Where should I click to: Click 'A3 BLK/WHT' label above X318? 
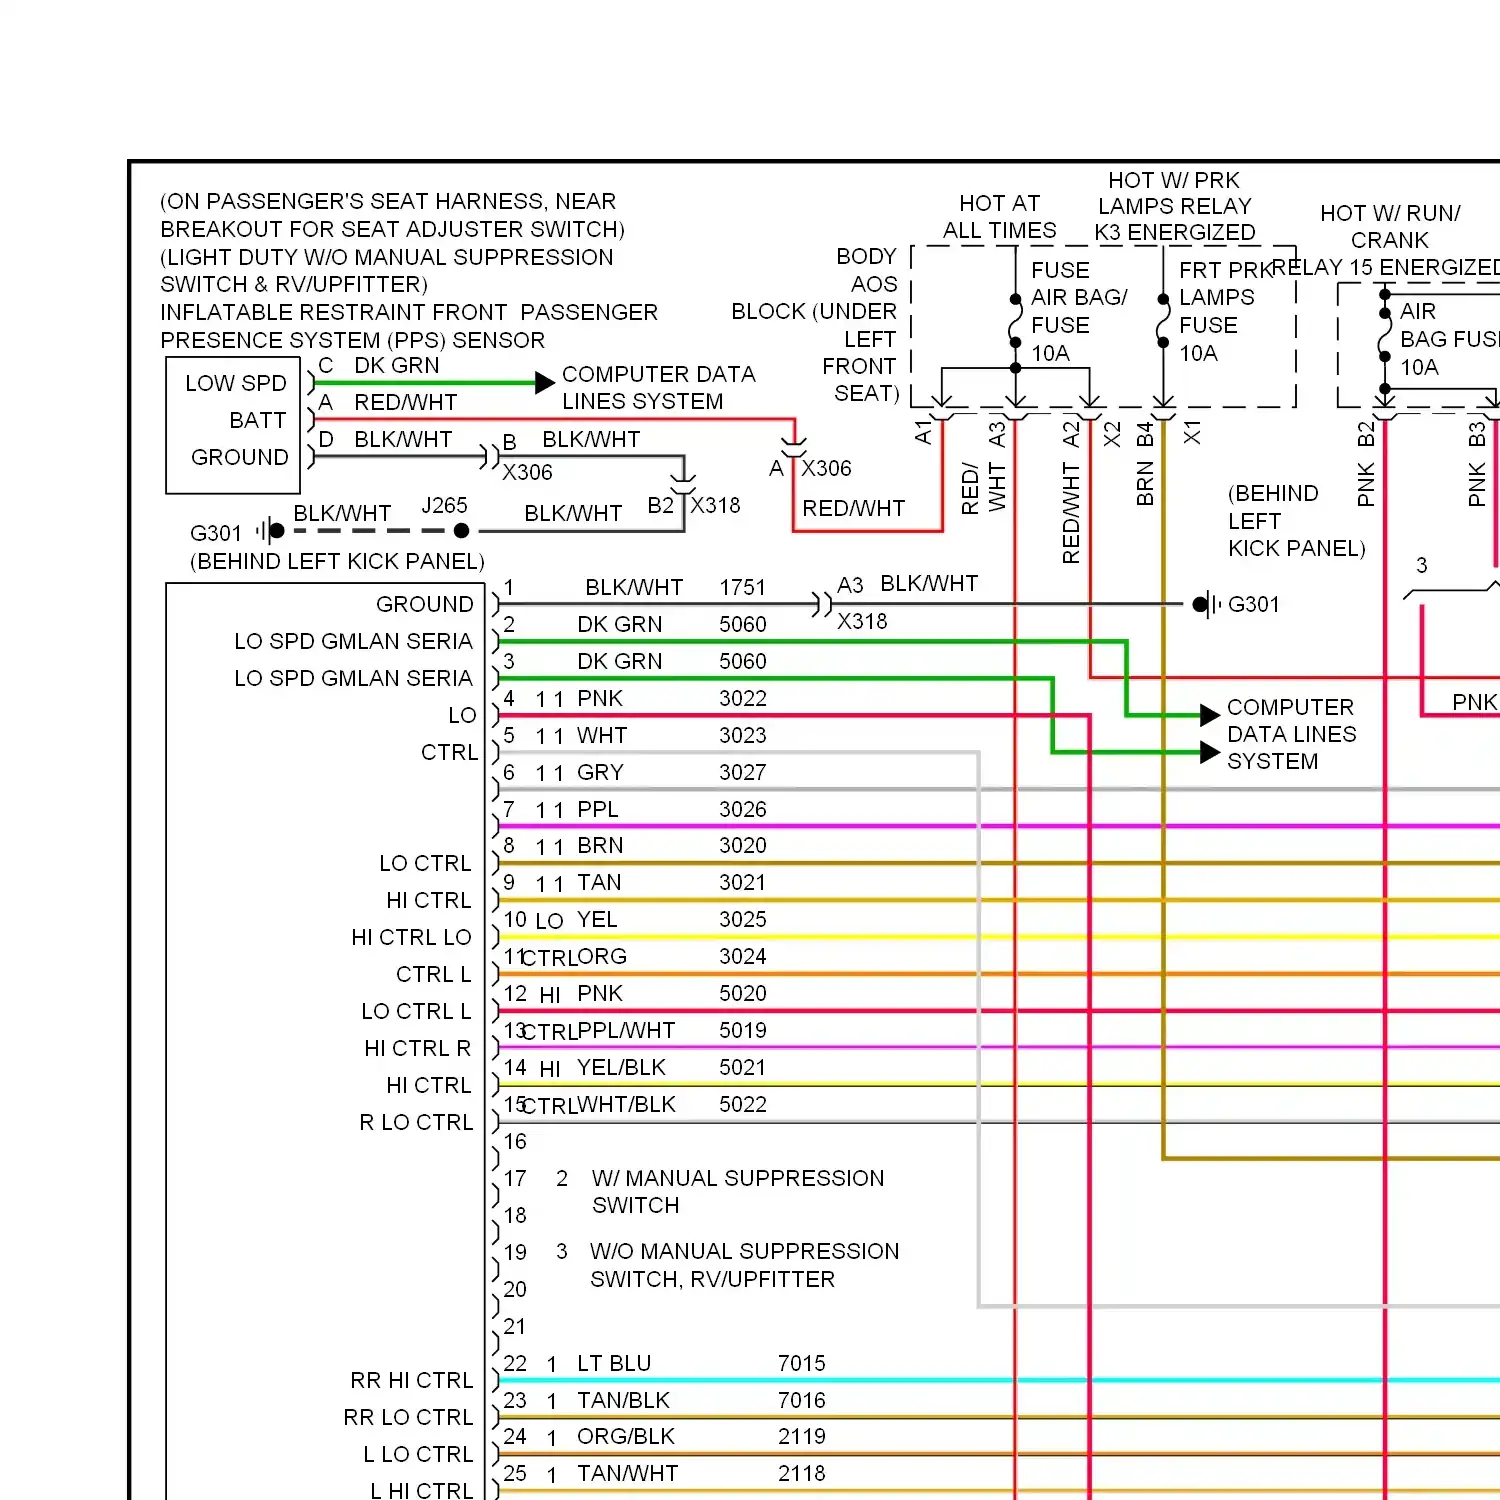pyautogui.click(x=908, y=584)
